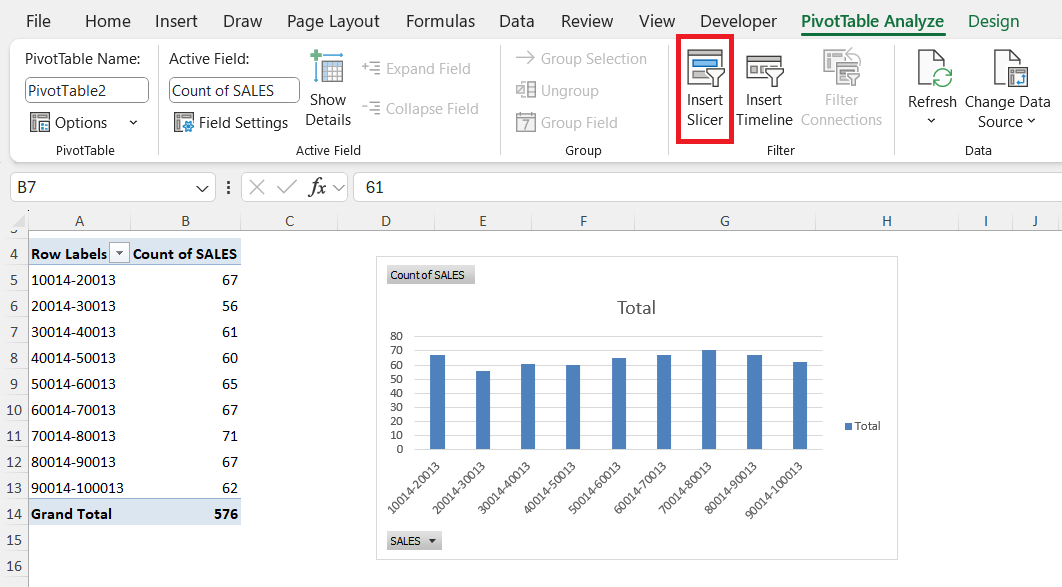Viewport: 1062px width, 587px height.
Task: Open the Formulas ribbon tab
Action: click(440, 21)
